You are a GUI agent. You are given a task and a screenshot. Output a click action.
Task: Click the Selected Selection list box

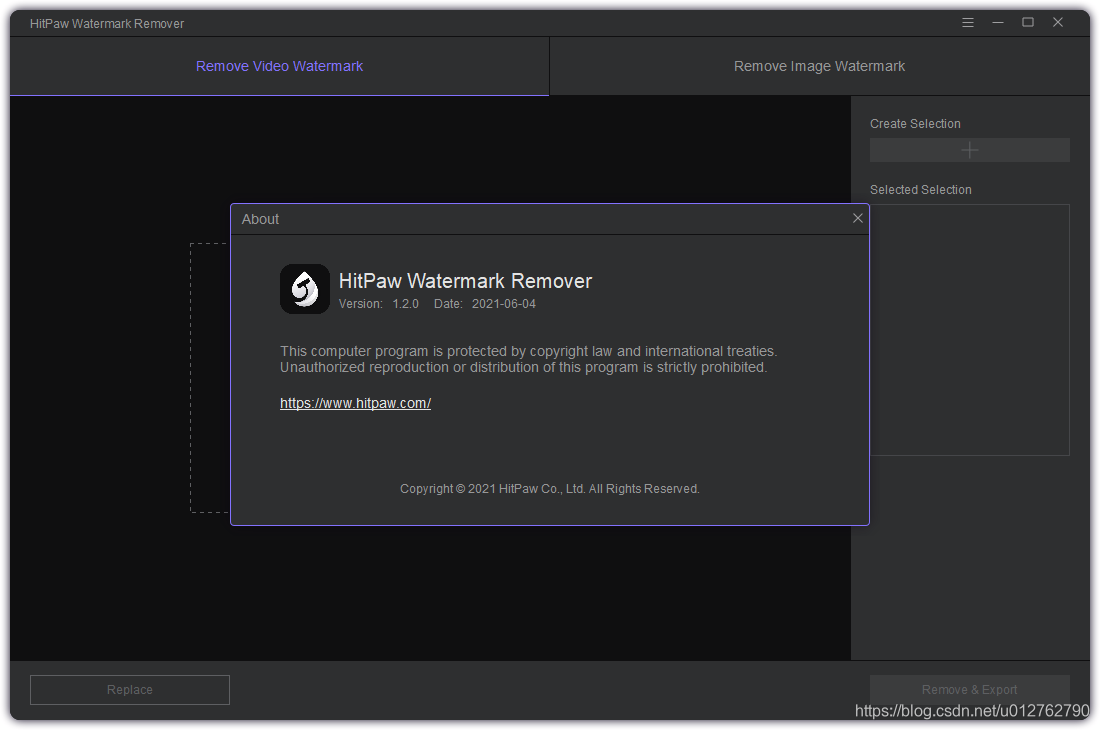click(970, 330)
